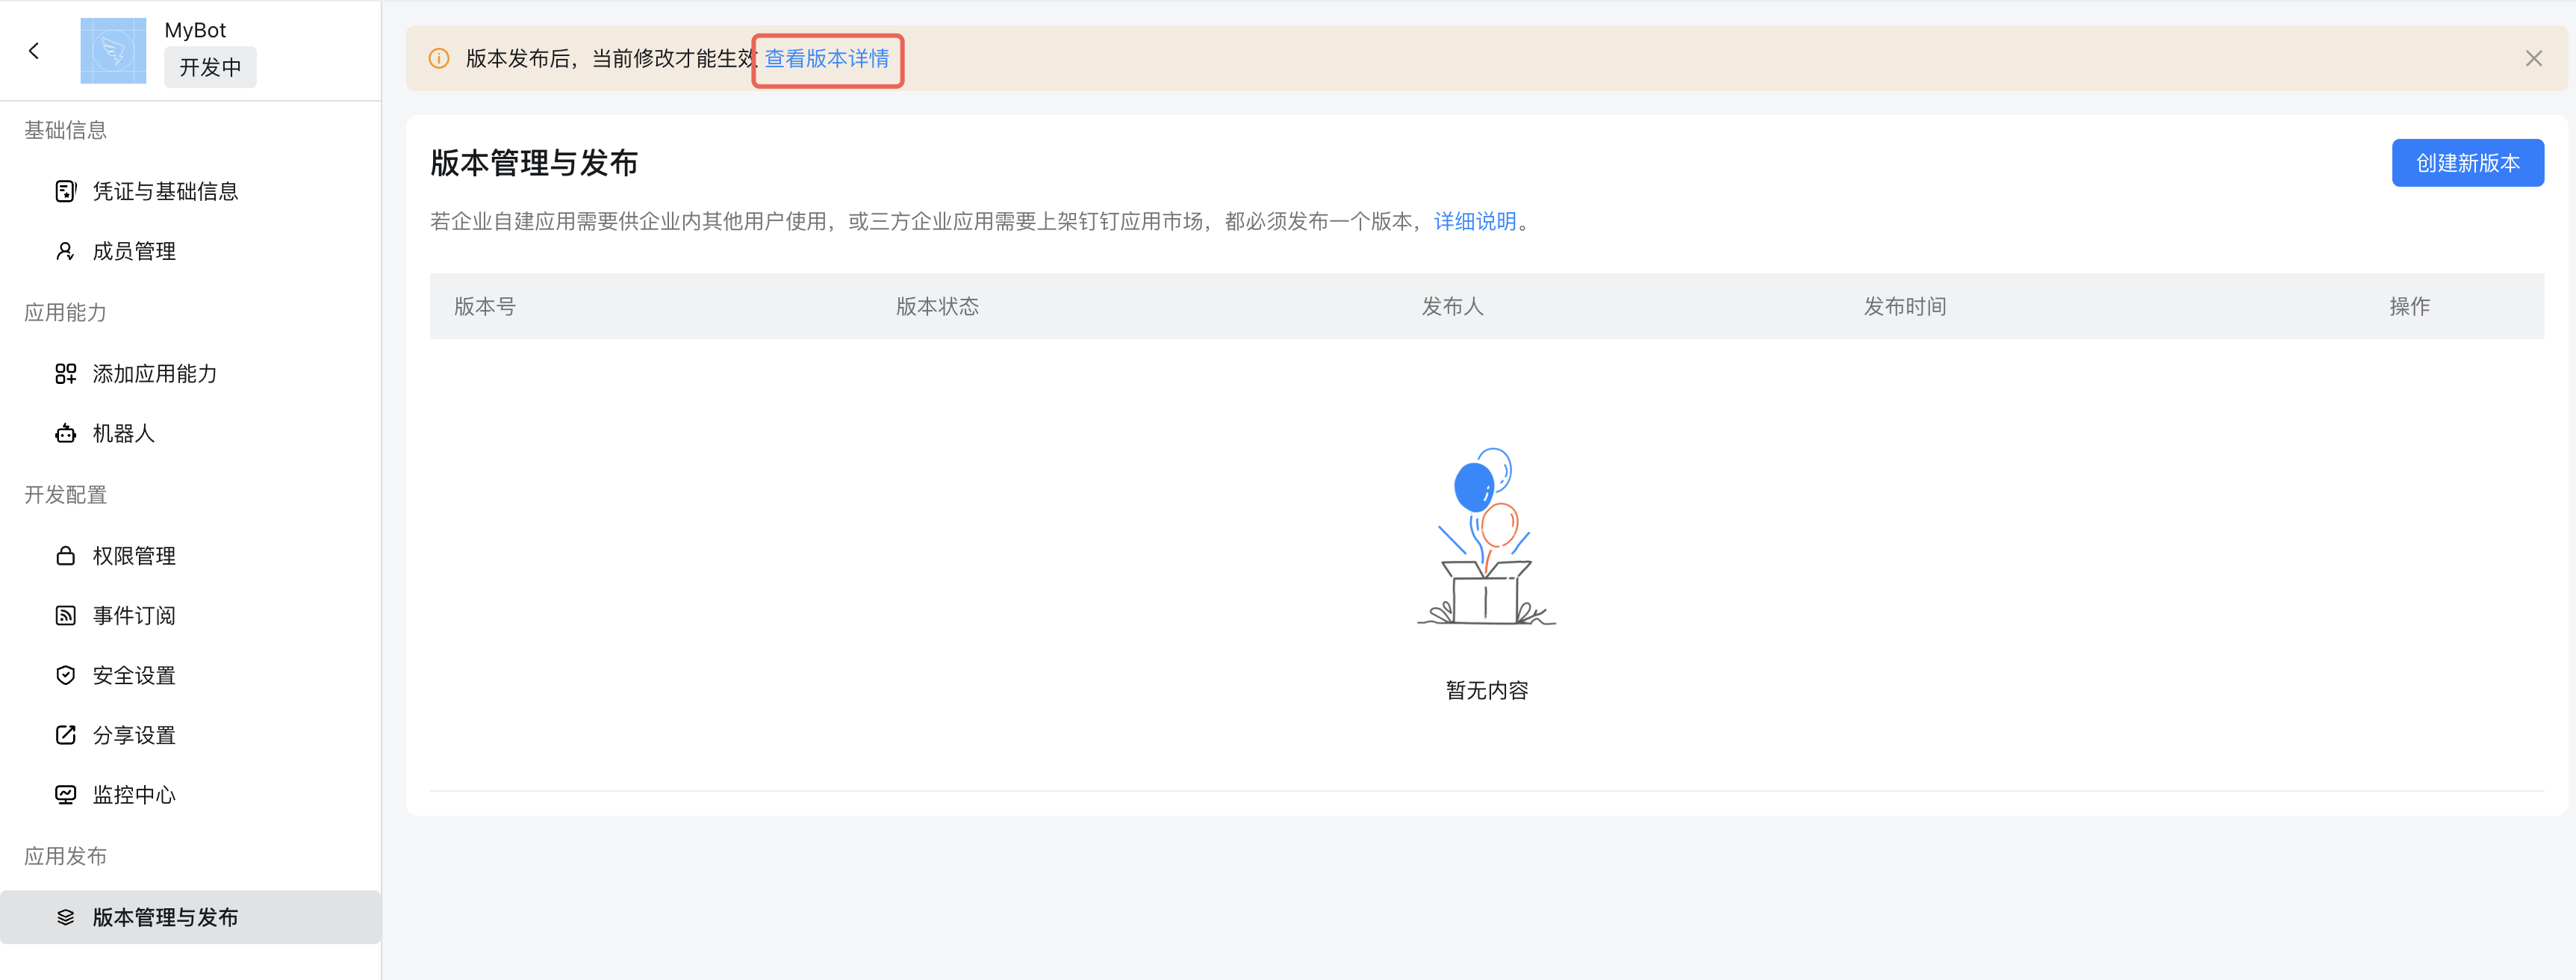Click the MyBot app logo thumbnail
This screenshot has height=980, width=2576.
pyautogui.click(x=113, y=51)
